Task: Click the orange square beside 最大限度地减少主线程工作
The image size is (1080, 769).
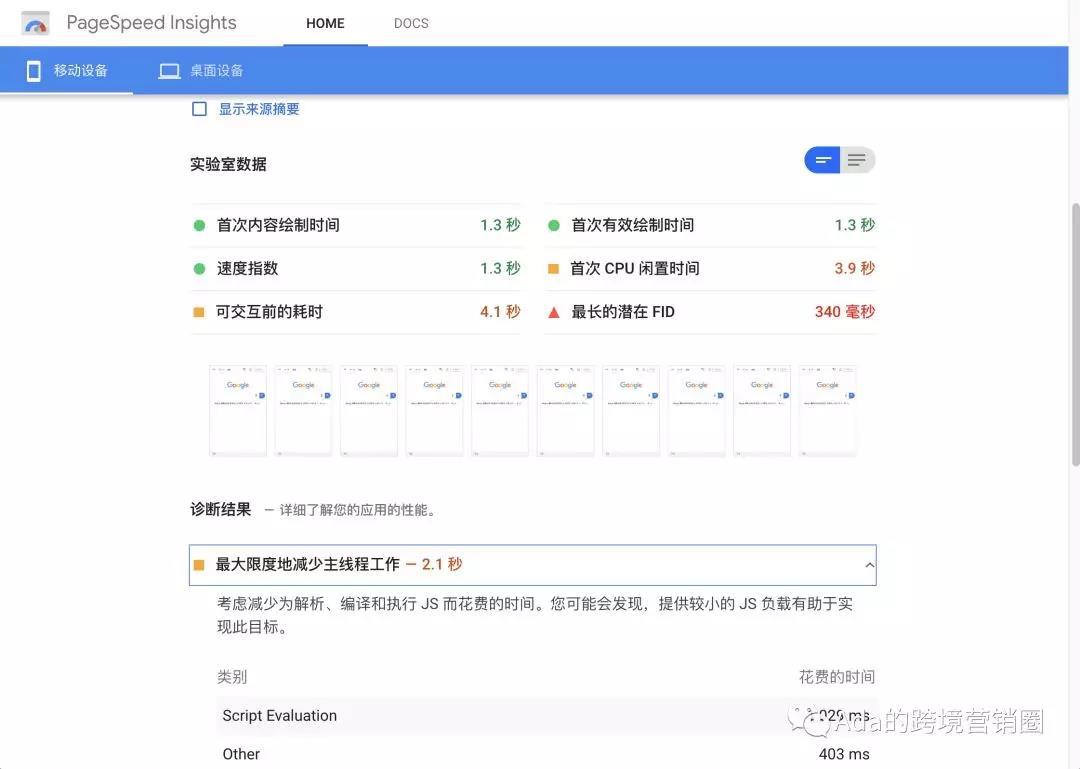Action: 199,563
